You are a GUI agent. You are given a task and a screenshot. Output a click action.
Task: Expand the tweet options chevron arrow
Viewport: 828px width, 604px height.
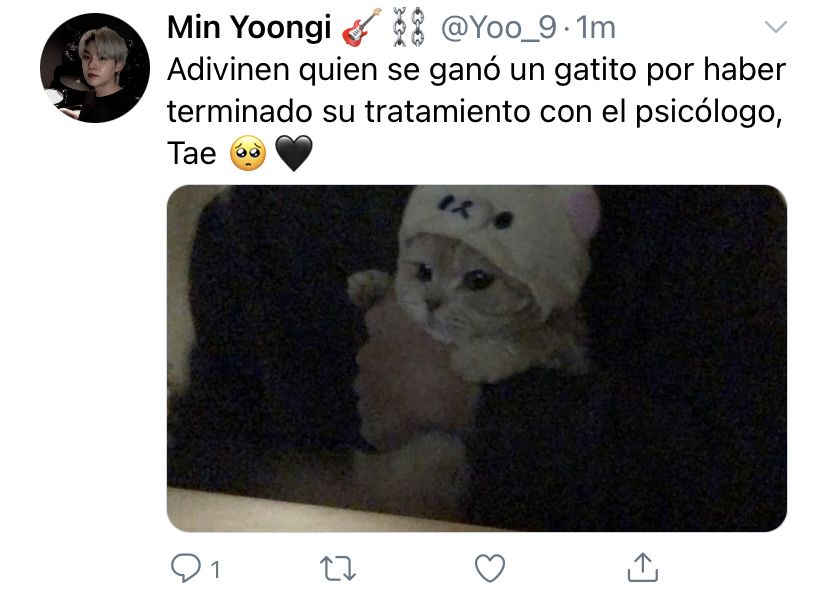coord(776,26)
